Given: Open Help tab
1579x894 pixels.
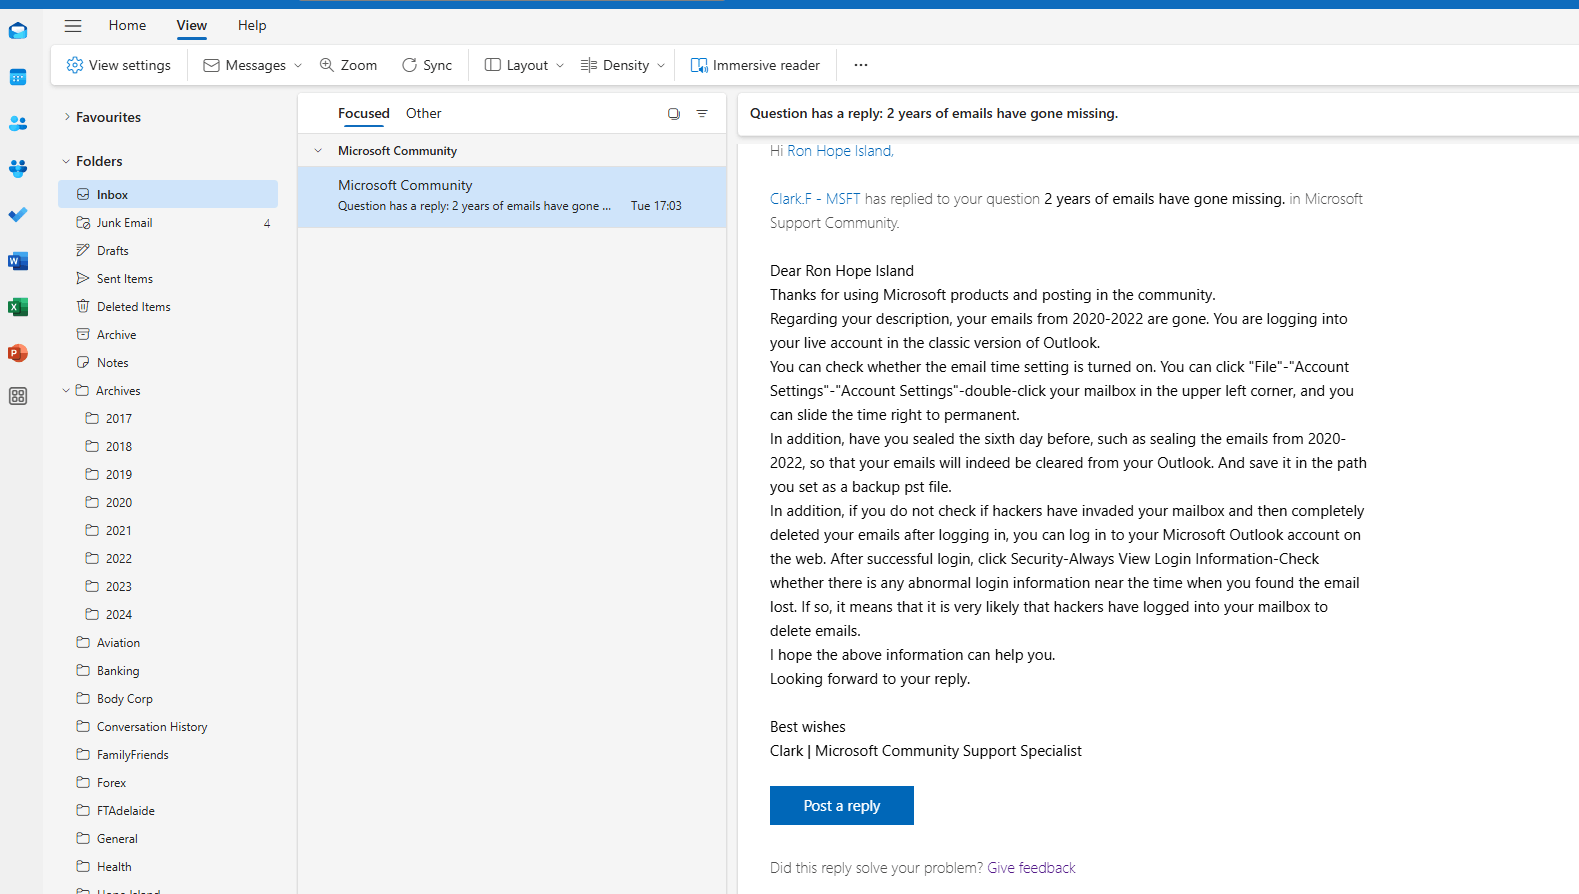Looking at the screenshot, I should tap(252, 25).
